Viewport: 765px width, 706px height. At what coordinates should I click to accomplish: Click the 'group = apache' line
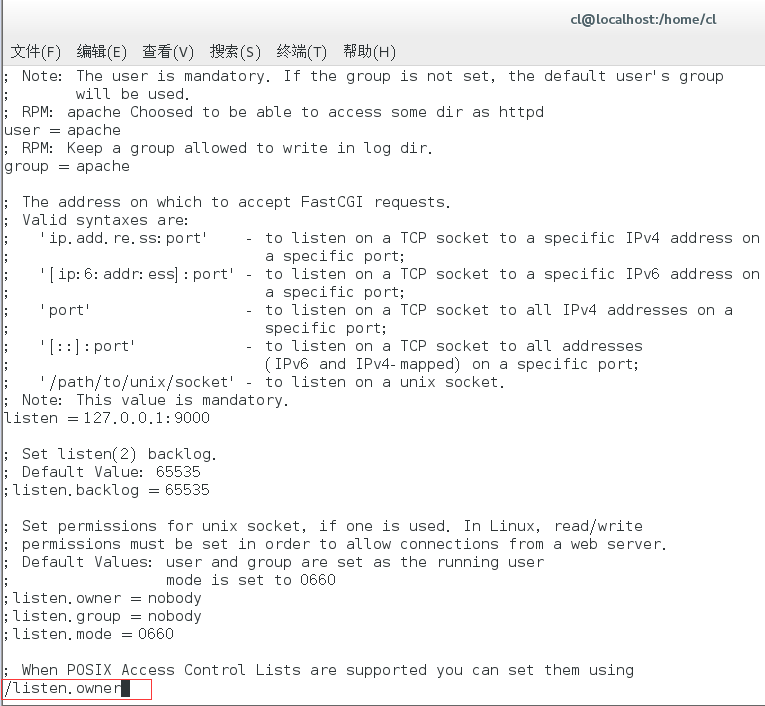[67, 166]
